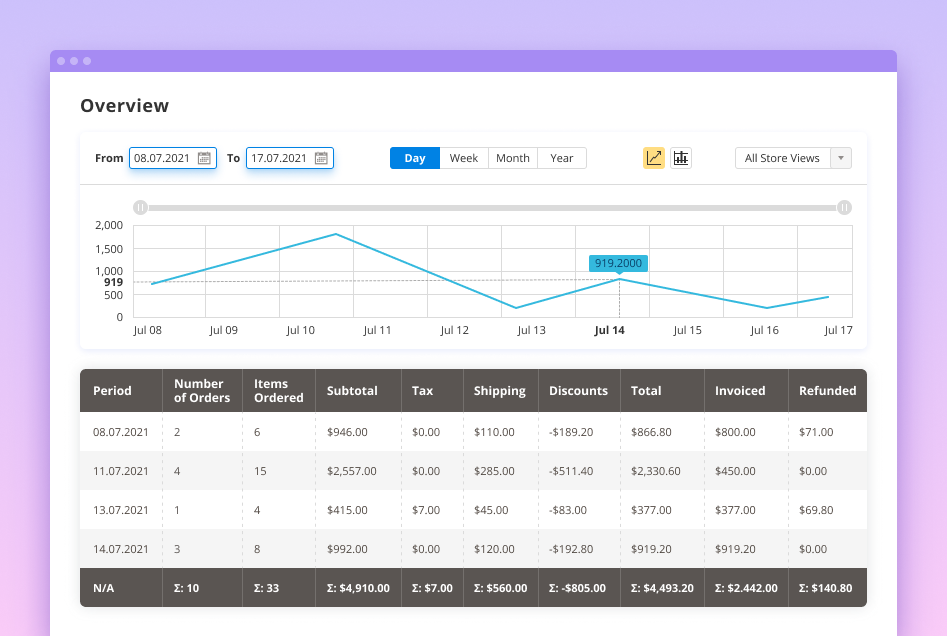The image size is (947, 636).
Task: Open calendar picker for From date
Action: [x=204, y=157]
